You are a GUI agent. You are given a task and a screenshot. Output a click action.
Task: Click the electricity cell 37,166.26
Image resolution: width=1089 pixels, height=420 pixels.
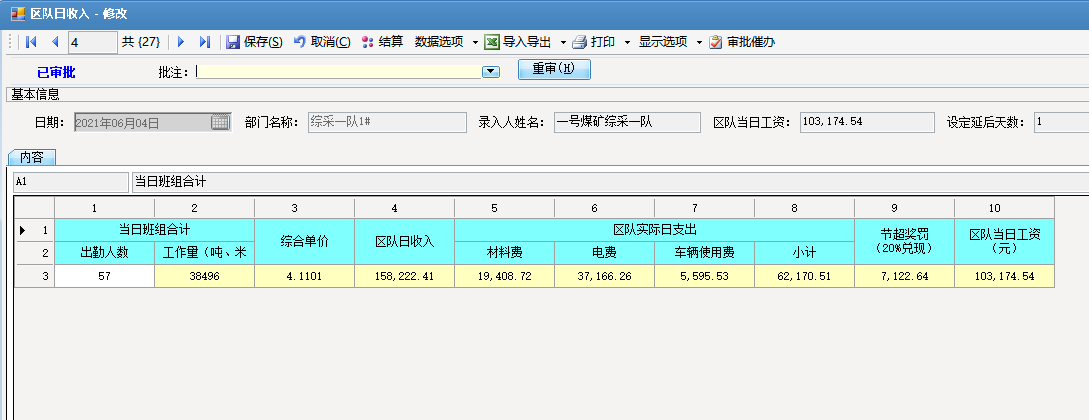604,276
